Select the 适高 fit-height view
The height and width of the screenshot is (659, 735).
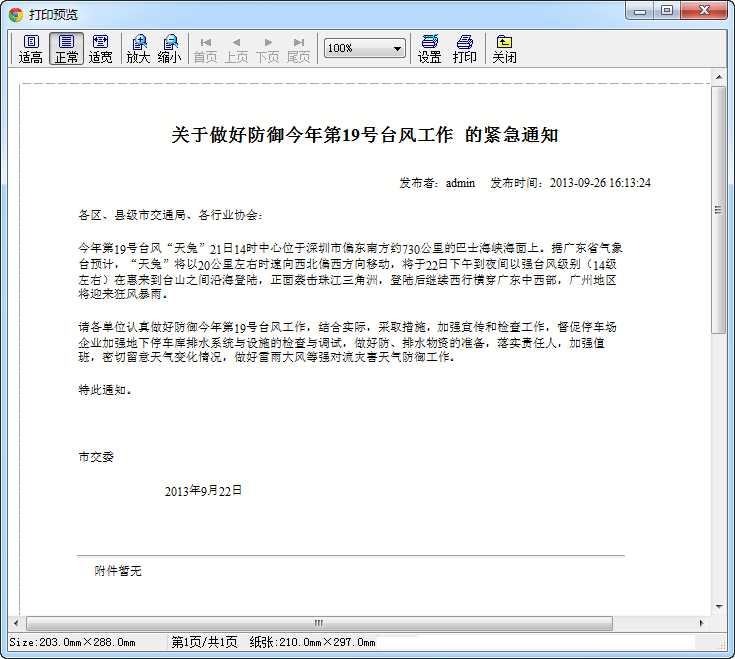[30, 48]
